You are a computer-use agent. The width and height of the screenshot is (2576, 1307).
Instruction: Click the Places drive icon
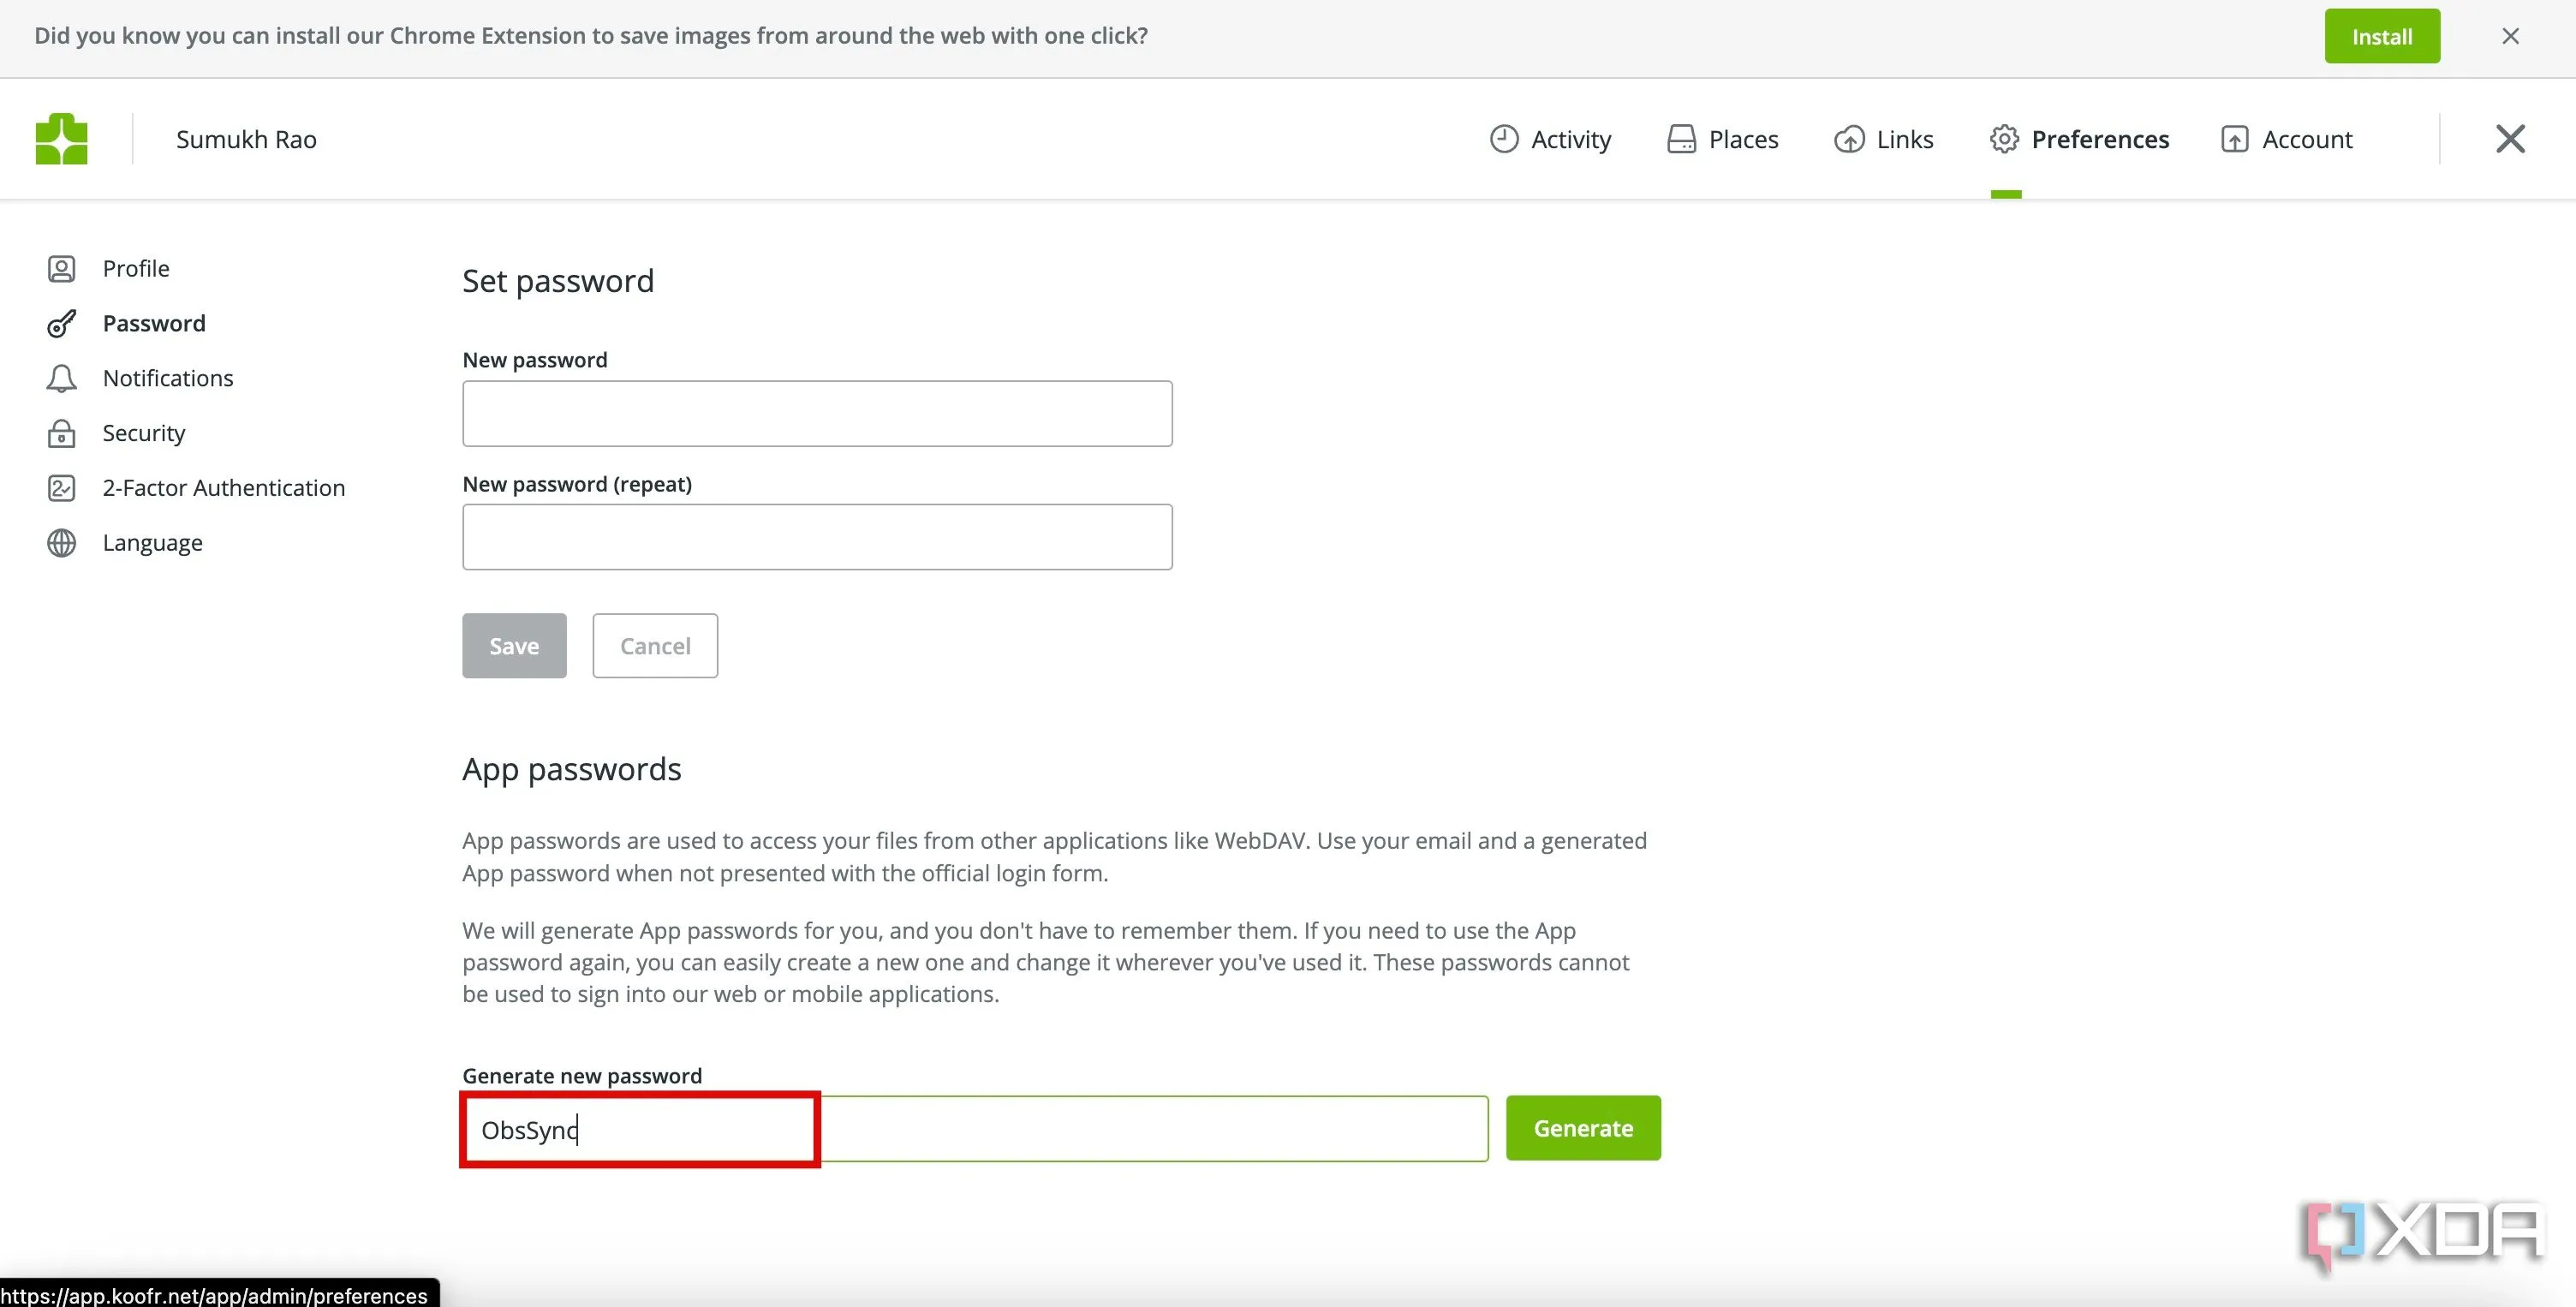[1681, 138]
